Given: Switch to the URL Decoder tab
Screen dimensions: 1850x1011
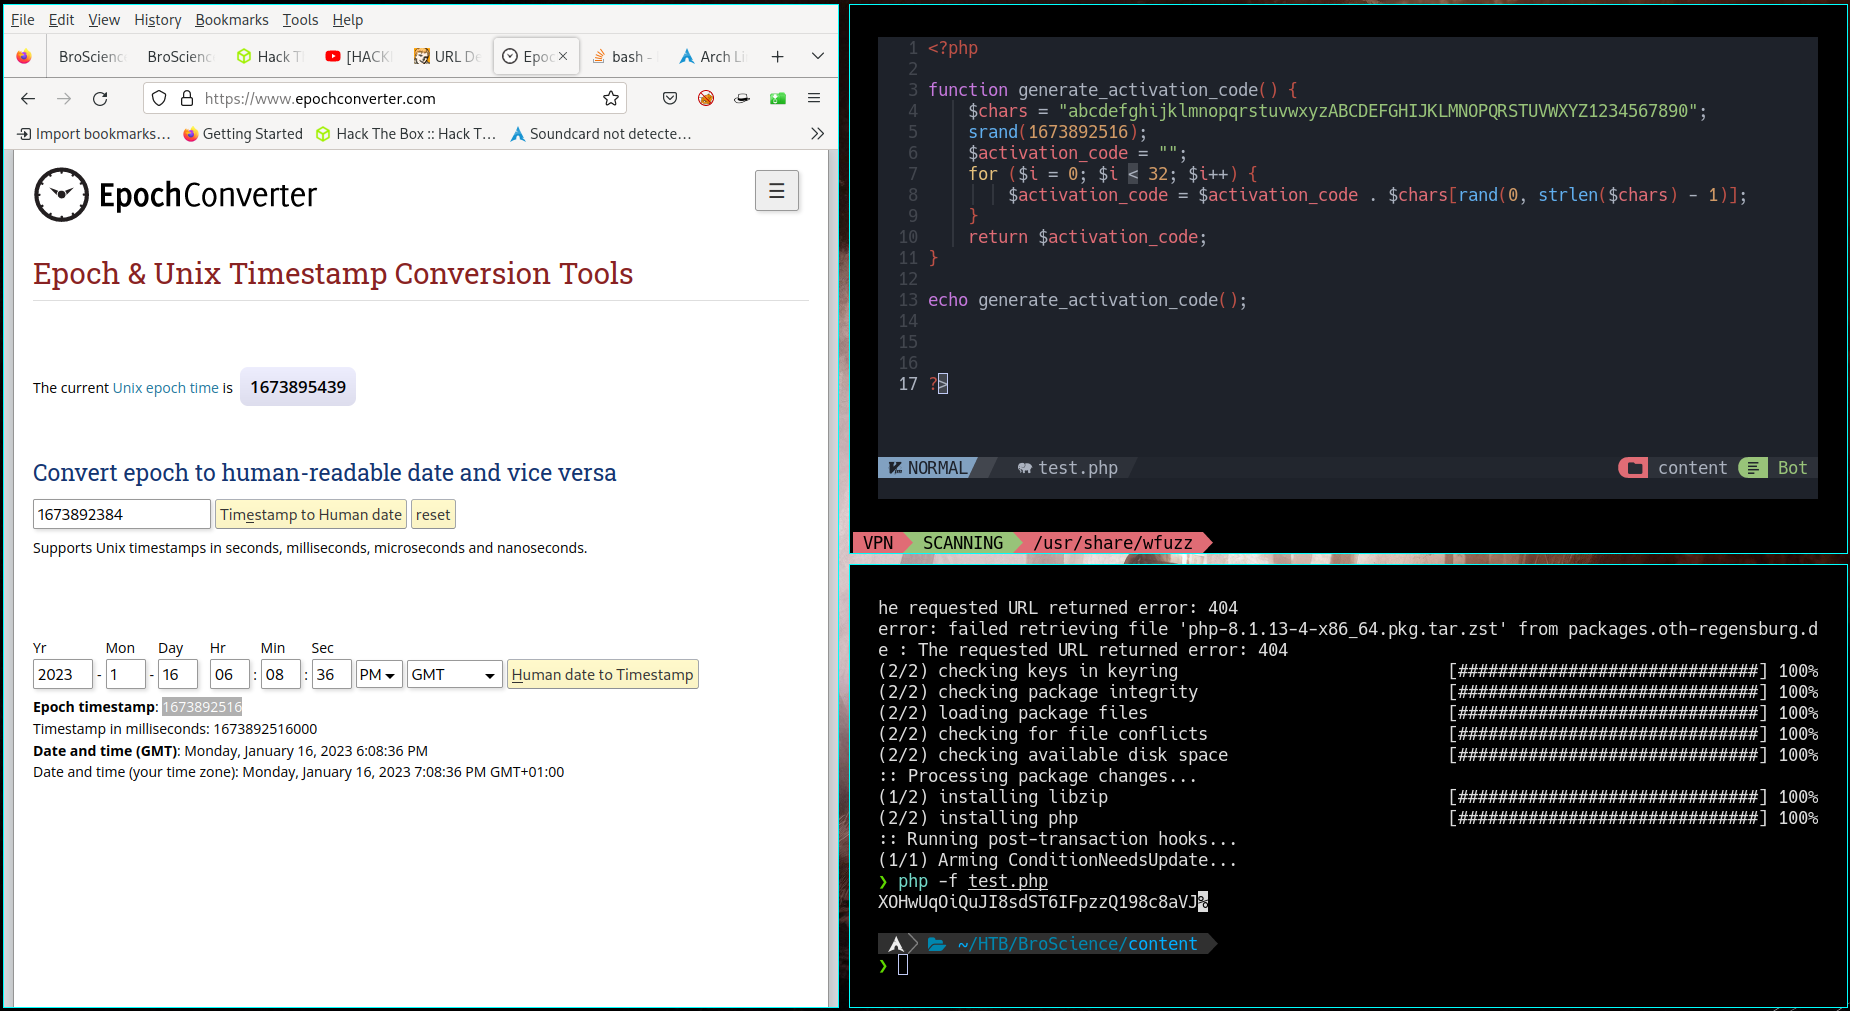Looking at the screenshot, I should [447, 57].
